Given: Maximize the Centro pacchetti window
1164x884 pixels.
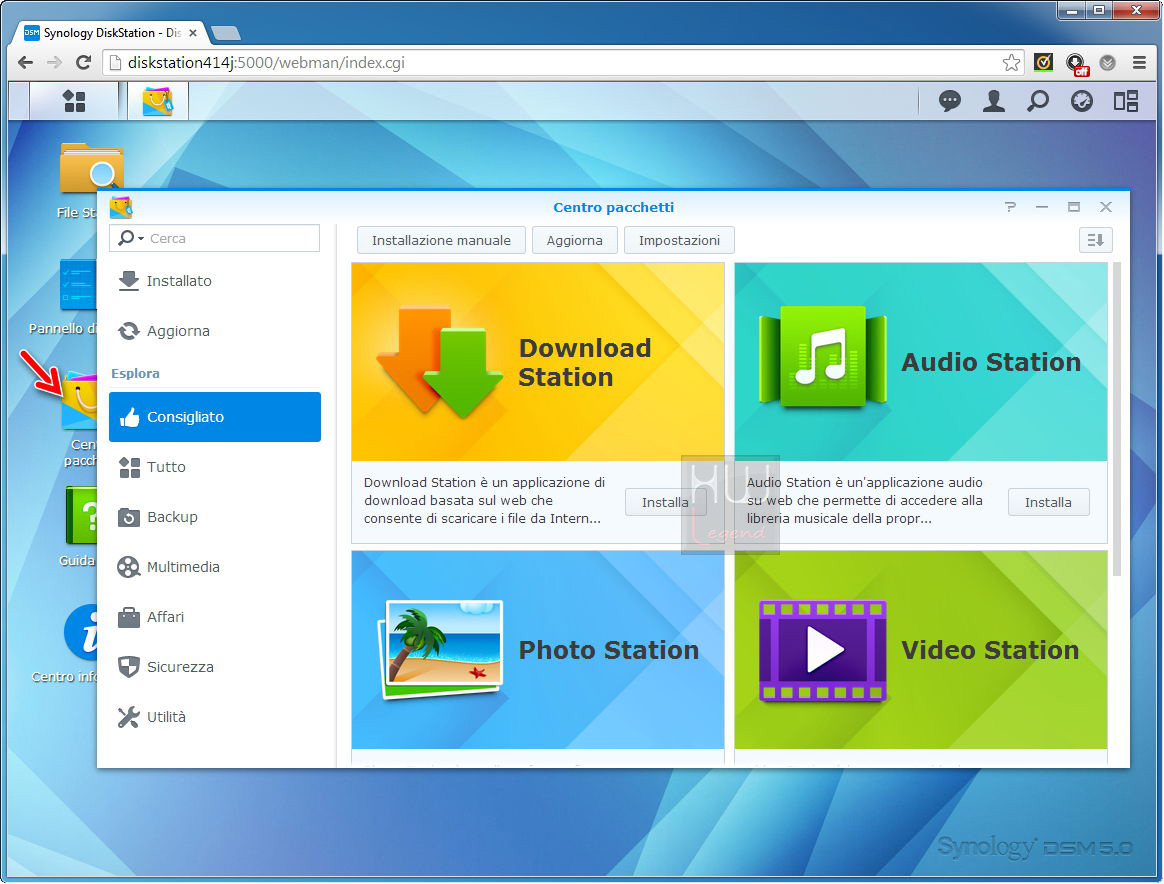Looking at the screenshot, I should tap(1073, 207).
